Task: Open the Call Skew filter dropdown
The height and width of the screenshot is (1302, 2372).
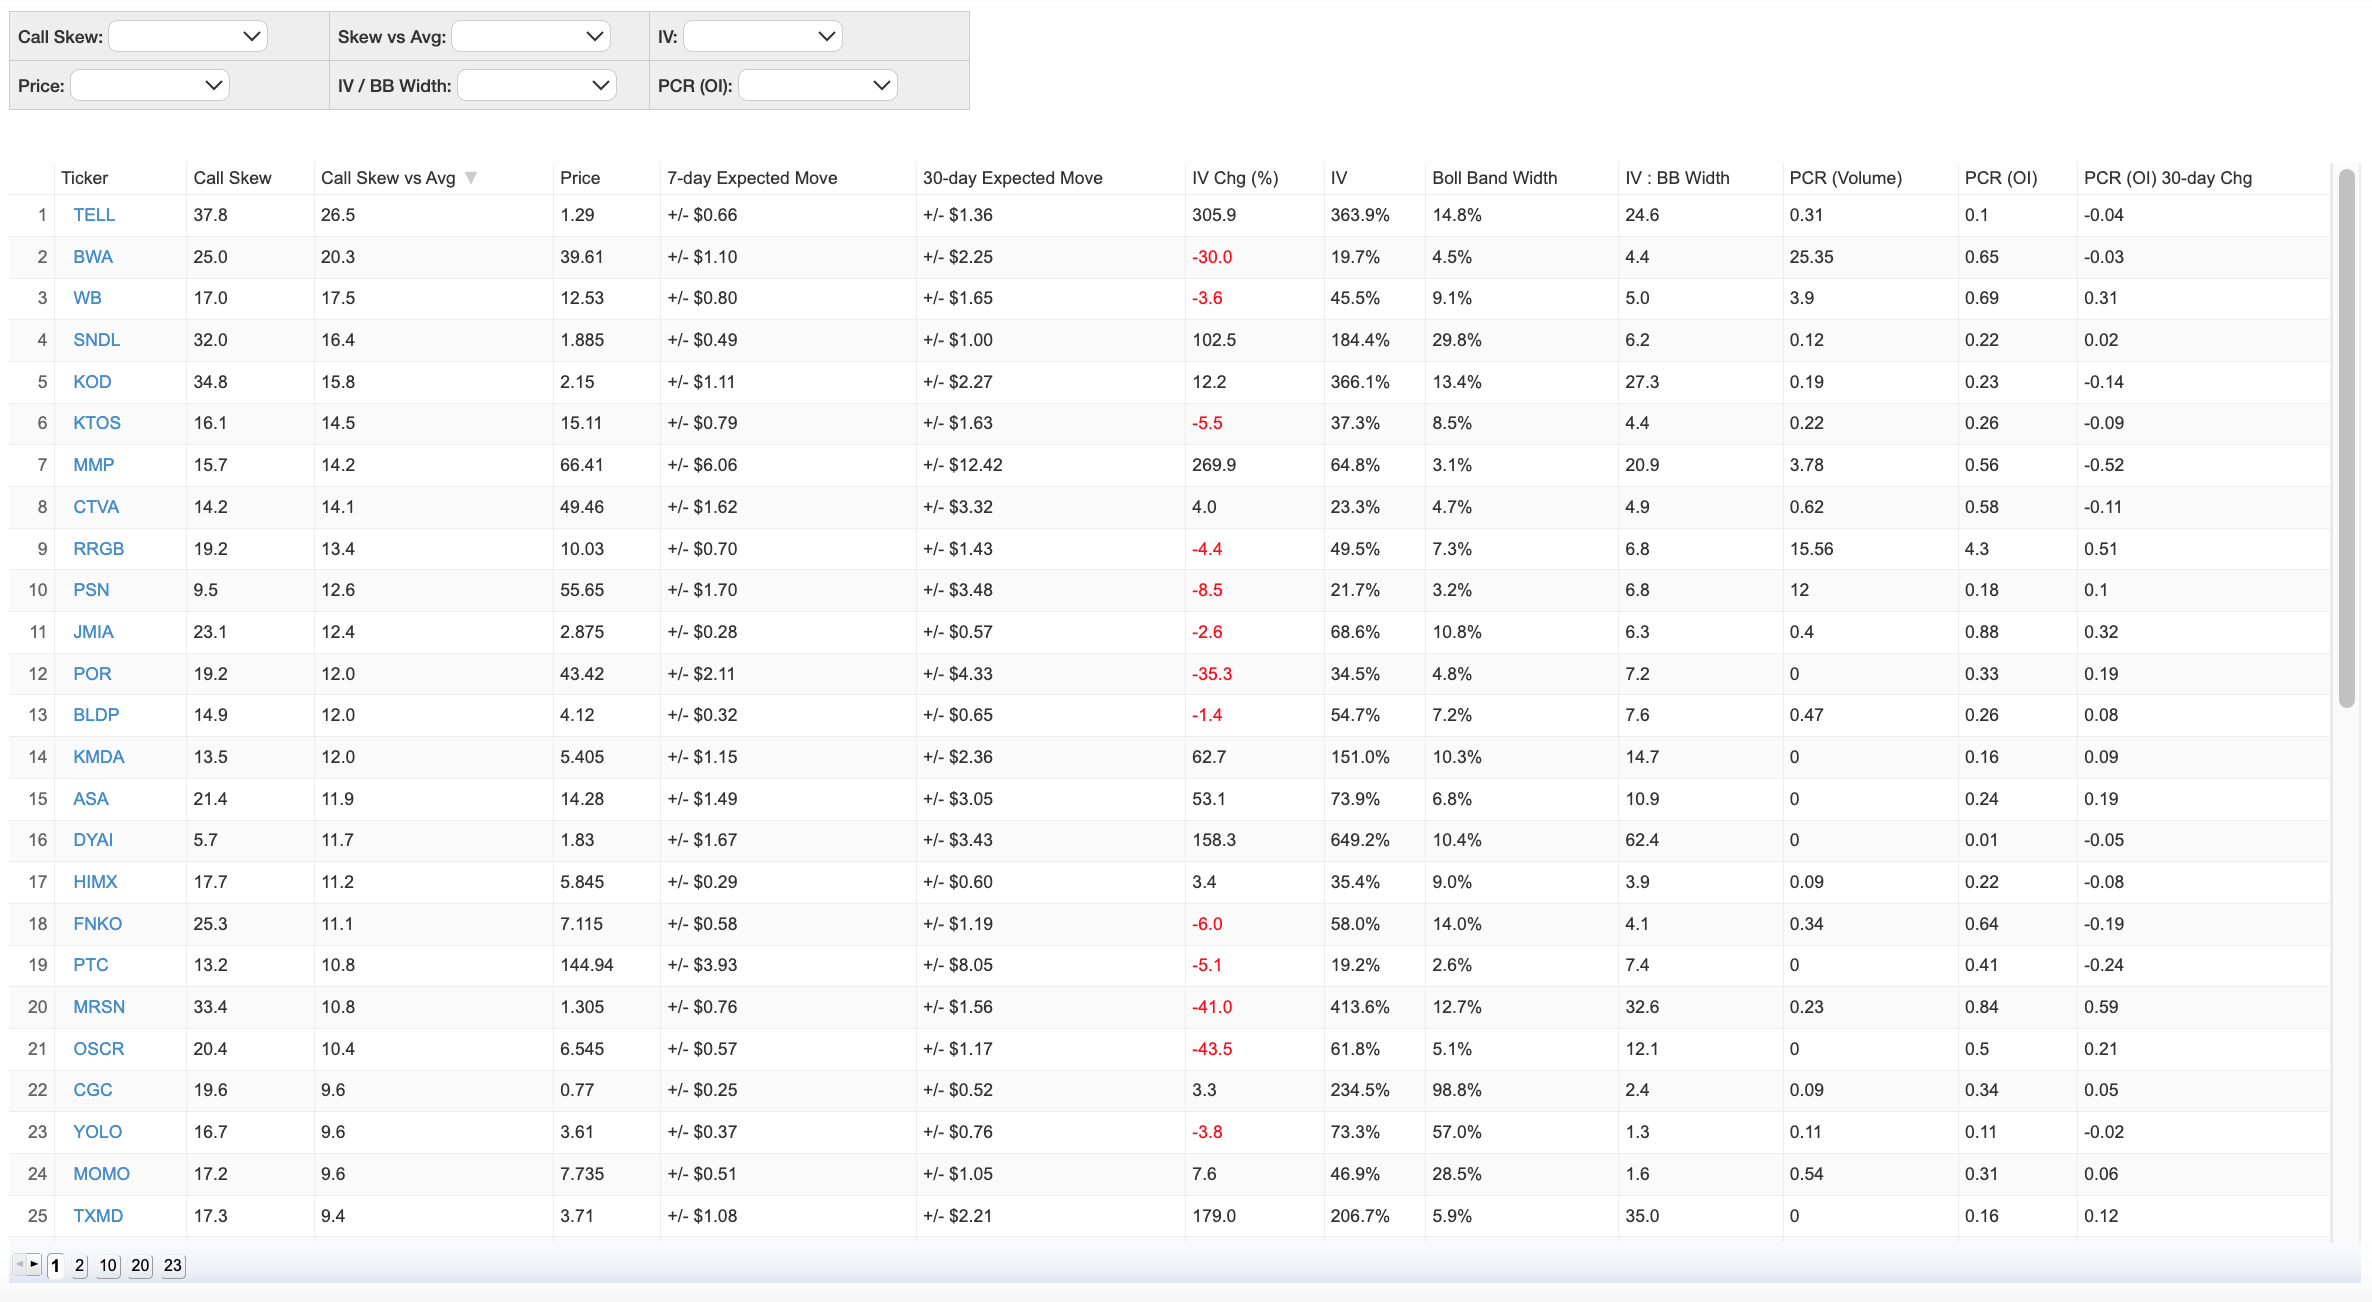Action: pos(188,36)
